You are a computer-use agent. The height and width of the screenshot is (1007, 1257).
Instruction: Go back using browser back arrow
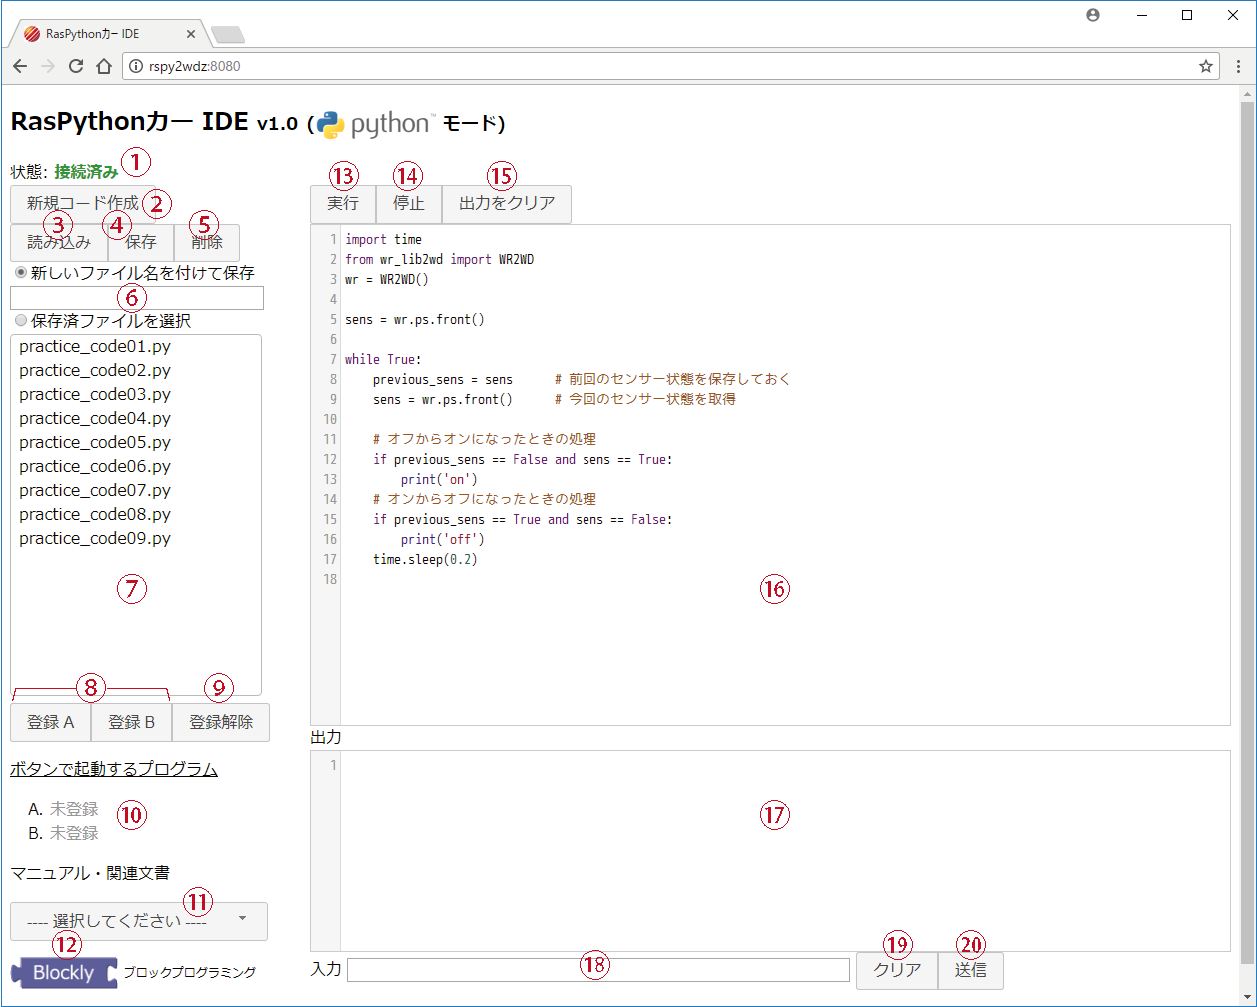pyautogui.click(x=20, y=66)
